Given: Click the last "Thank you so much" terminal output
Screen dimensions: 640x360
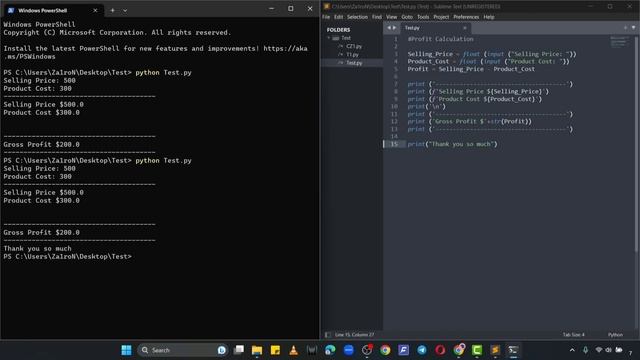Looking at the screenshot, I should (38, 249).
